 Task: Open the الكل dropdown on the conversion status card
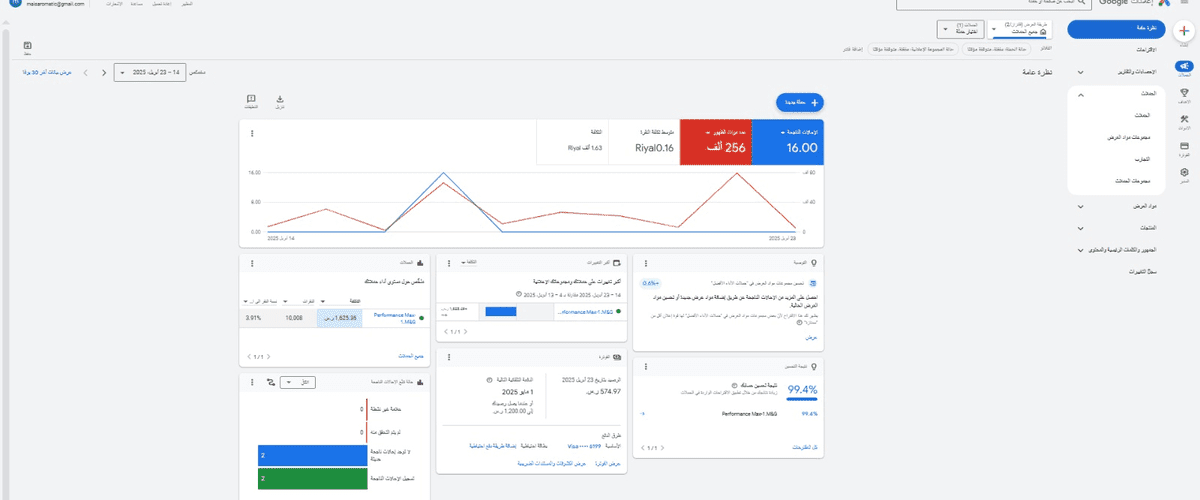click(x=297, y=382)
